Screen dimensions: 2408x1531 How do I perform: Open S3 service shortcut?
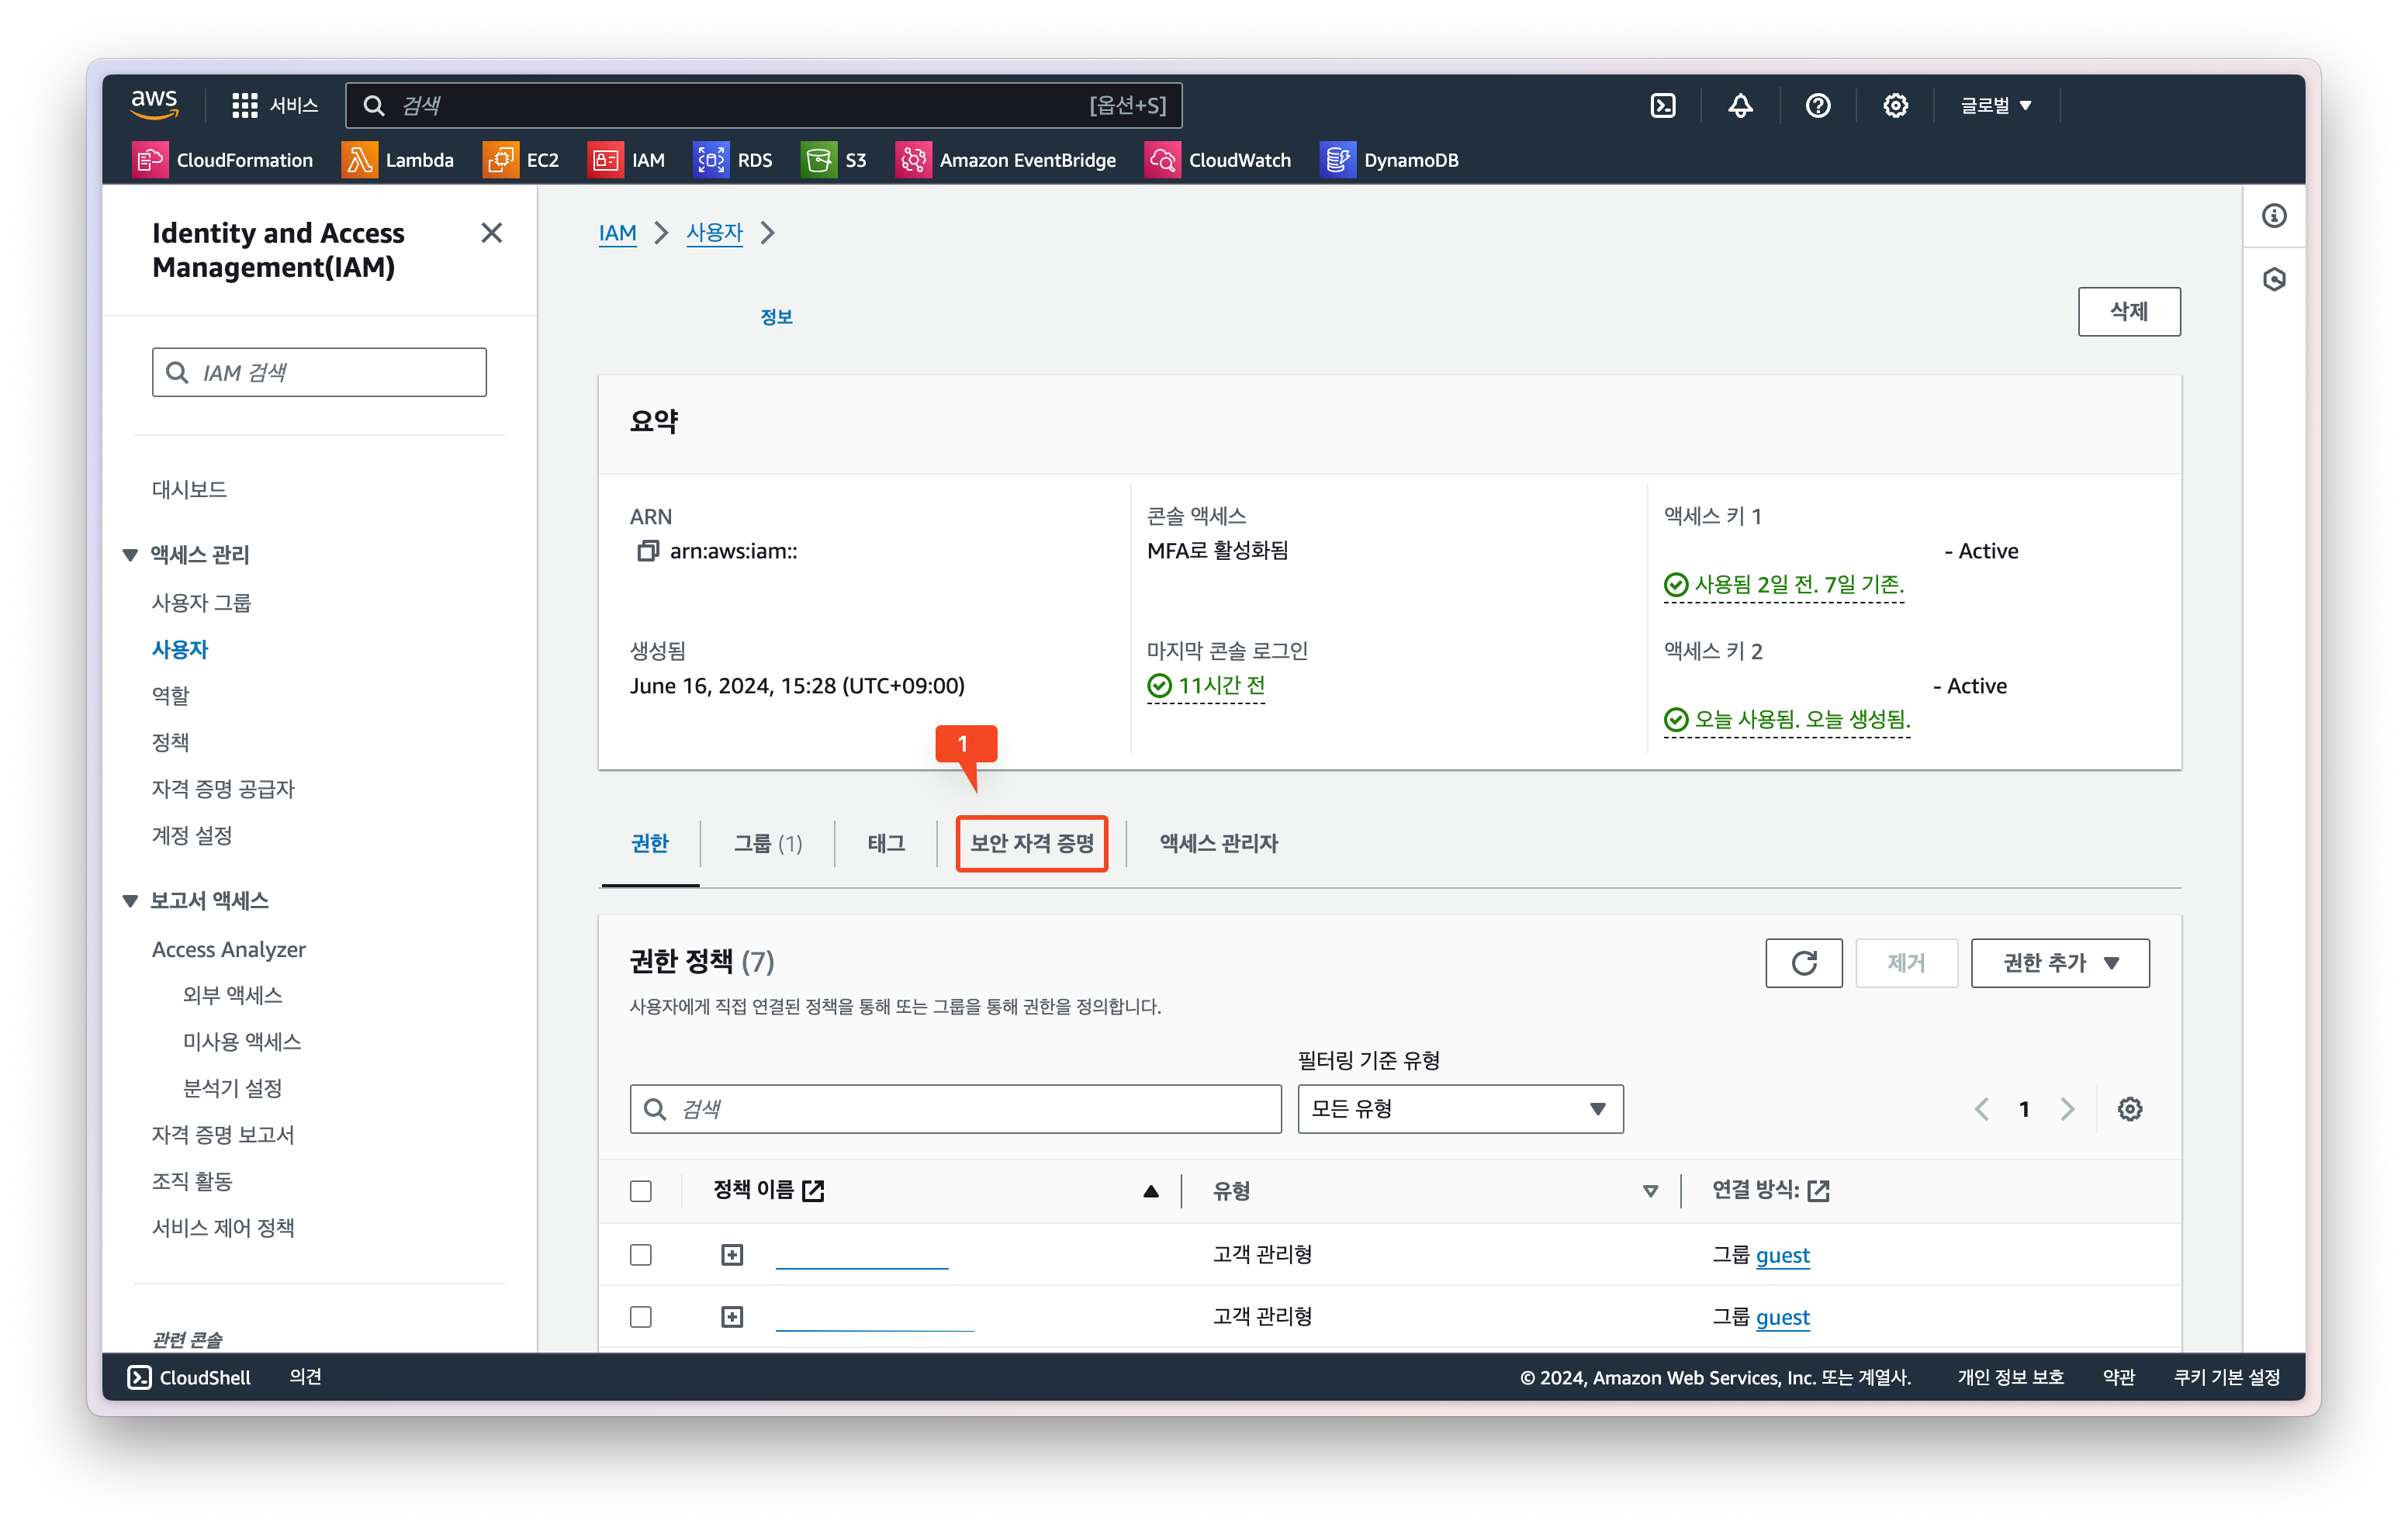[x=834, y=160]
